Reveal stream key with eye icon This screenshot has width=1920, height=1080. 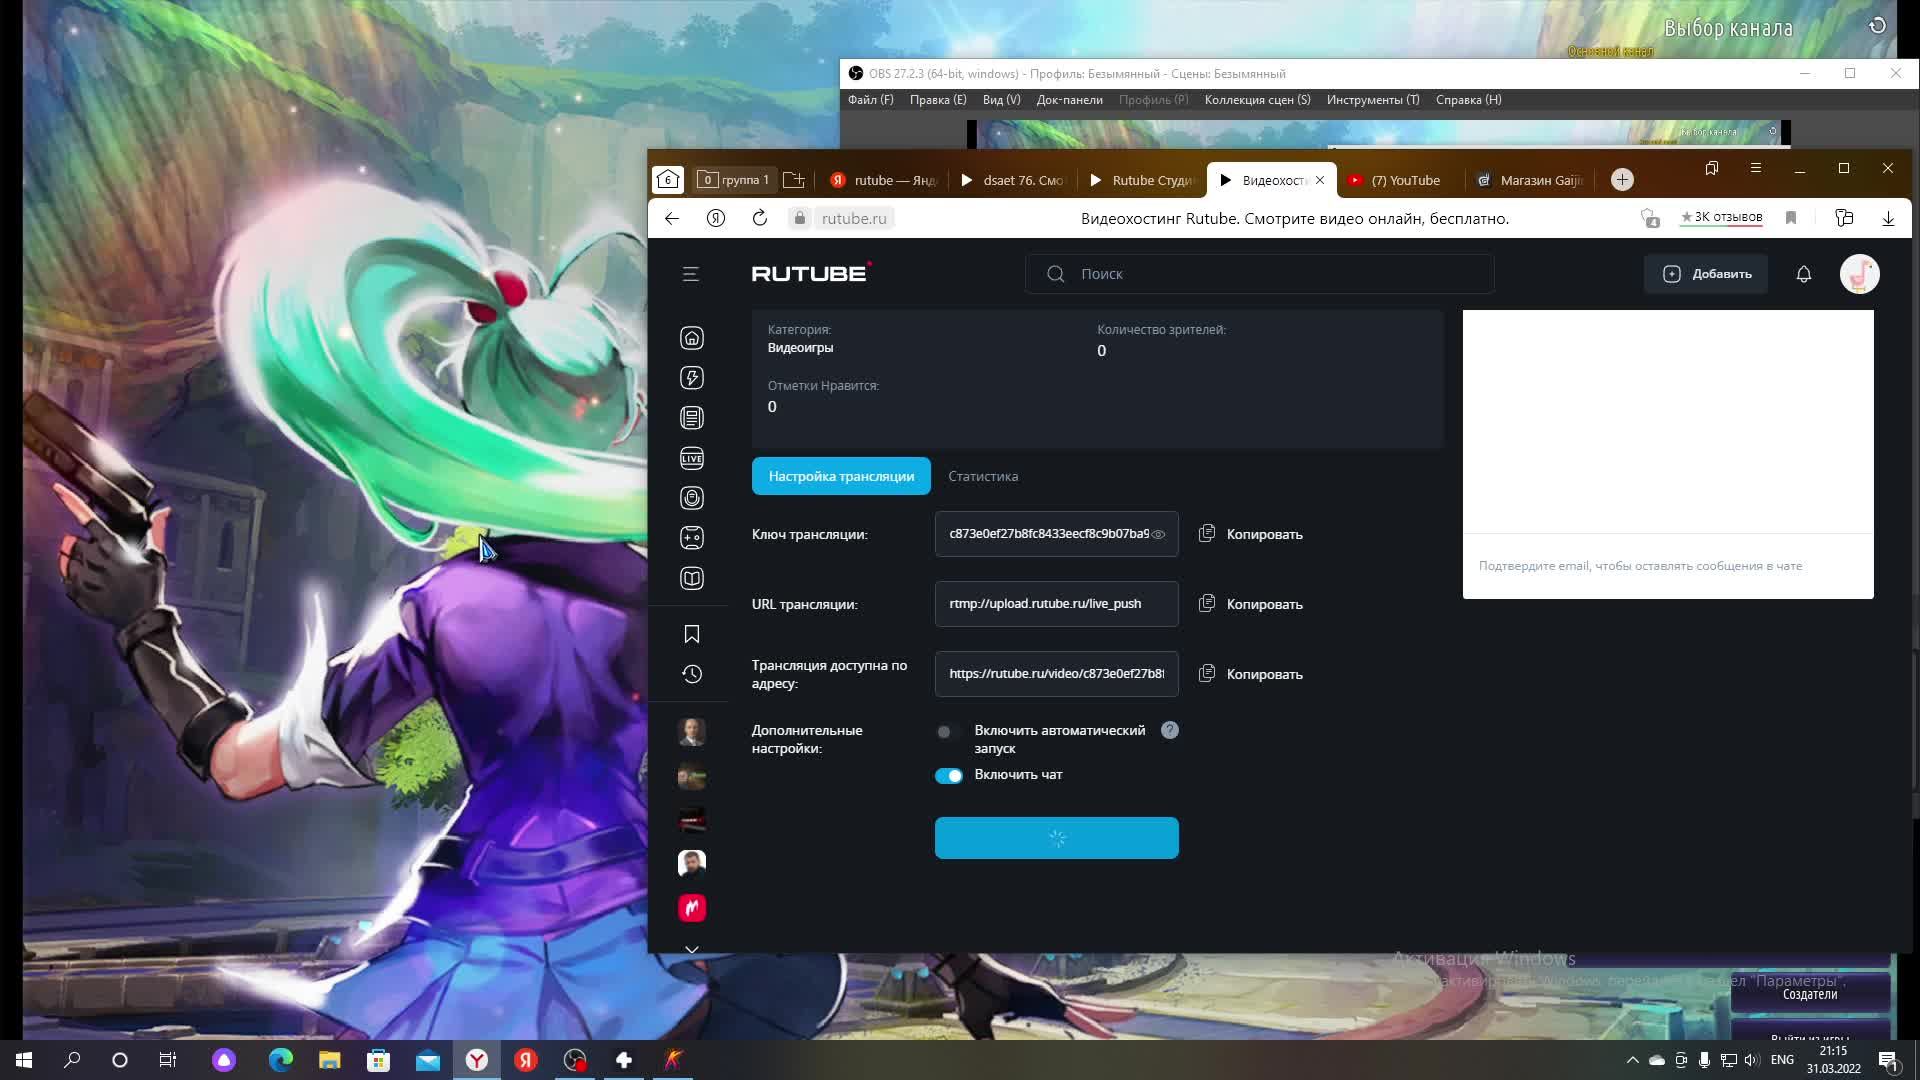point(1158,535)
